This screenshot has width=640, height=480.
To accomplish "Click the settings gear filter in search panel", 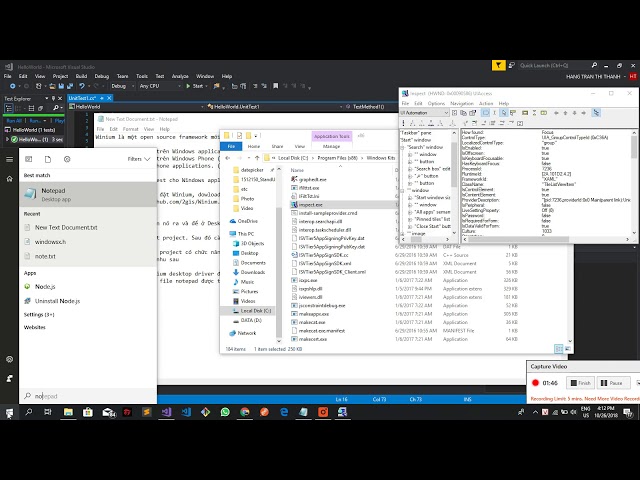I will [x=67, y=159].
